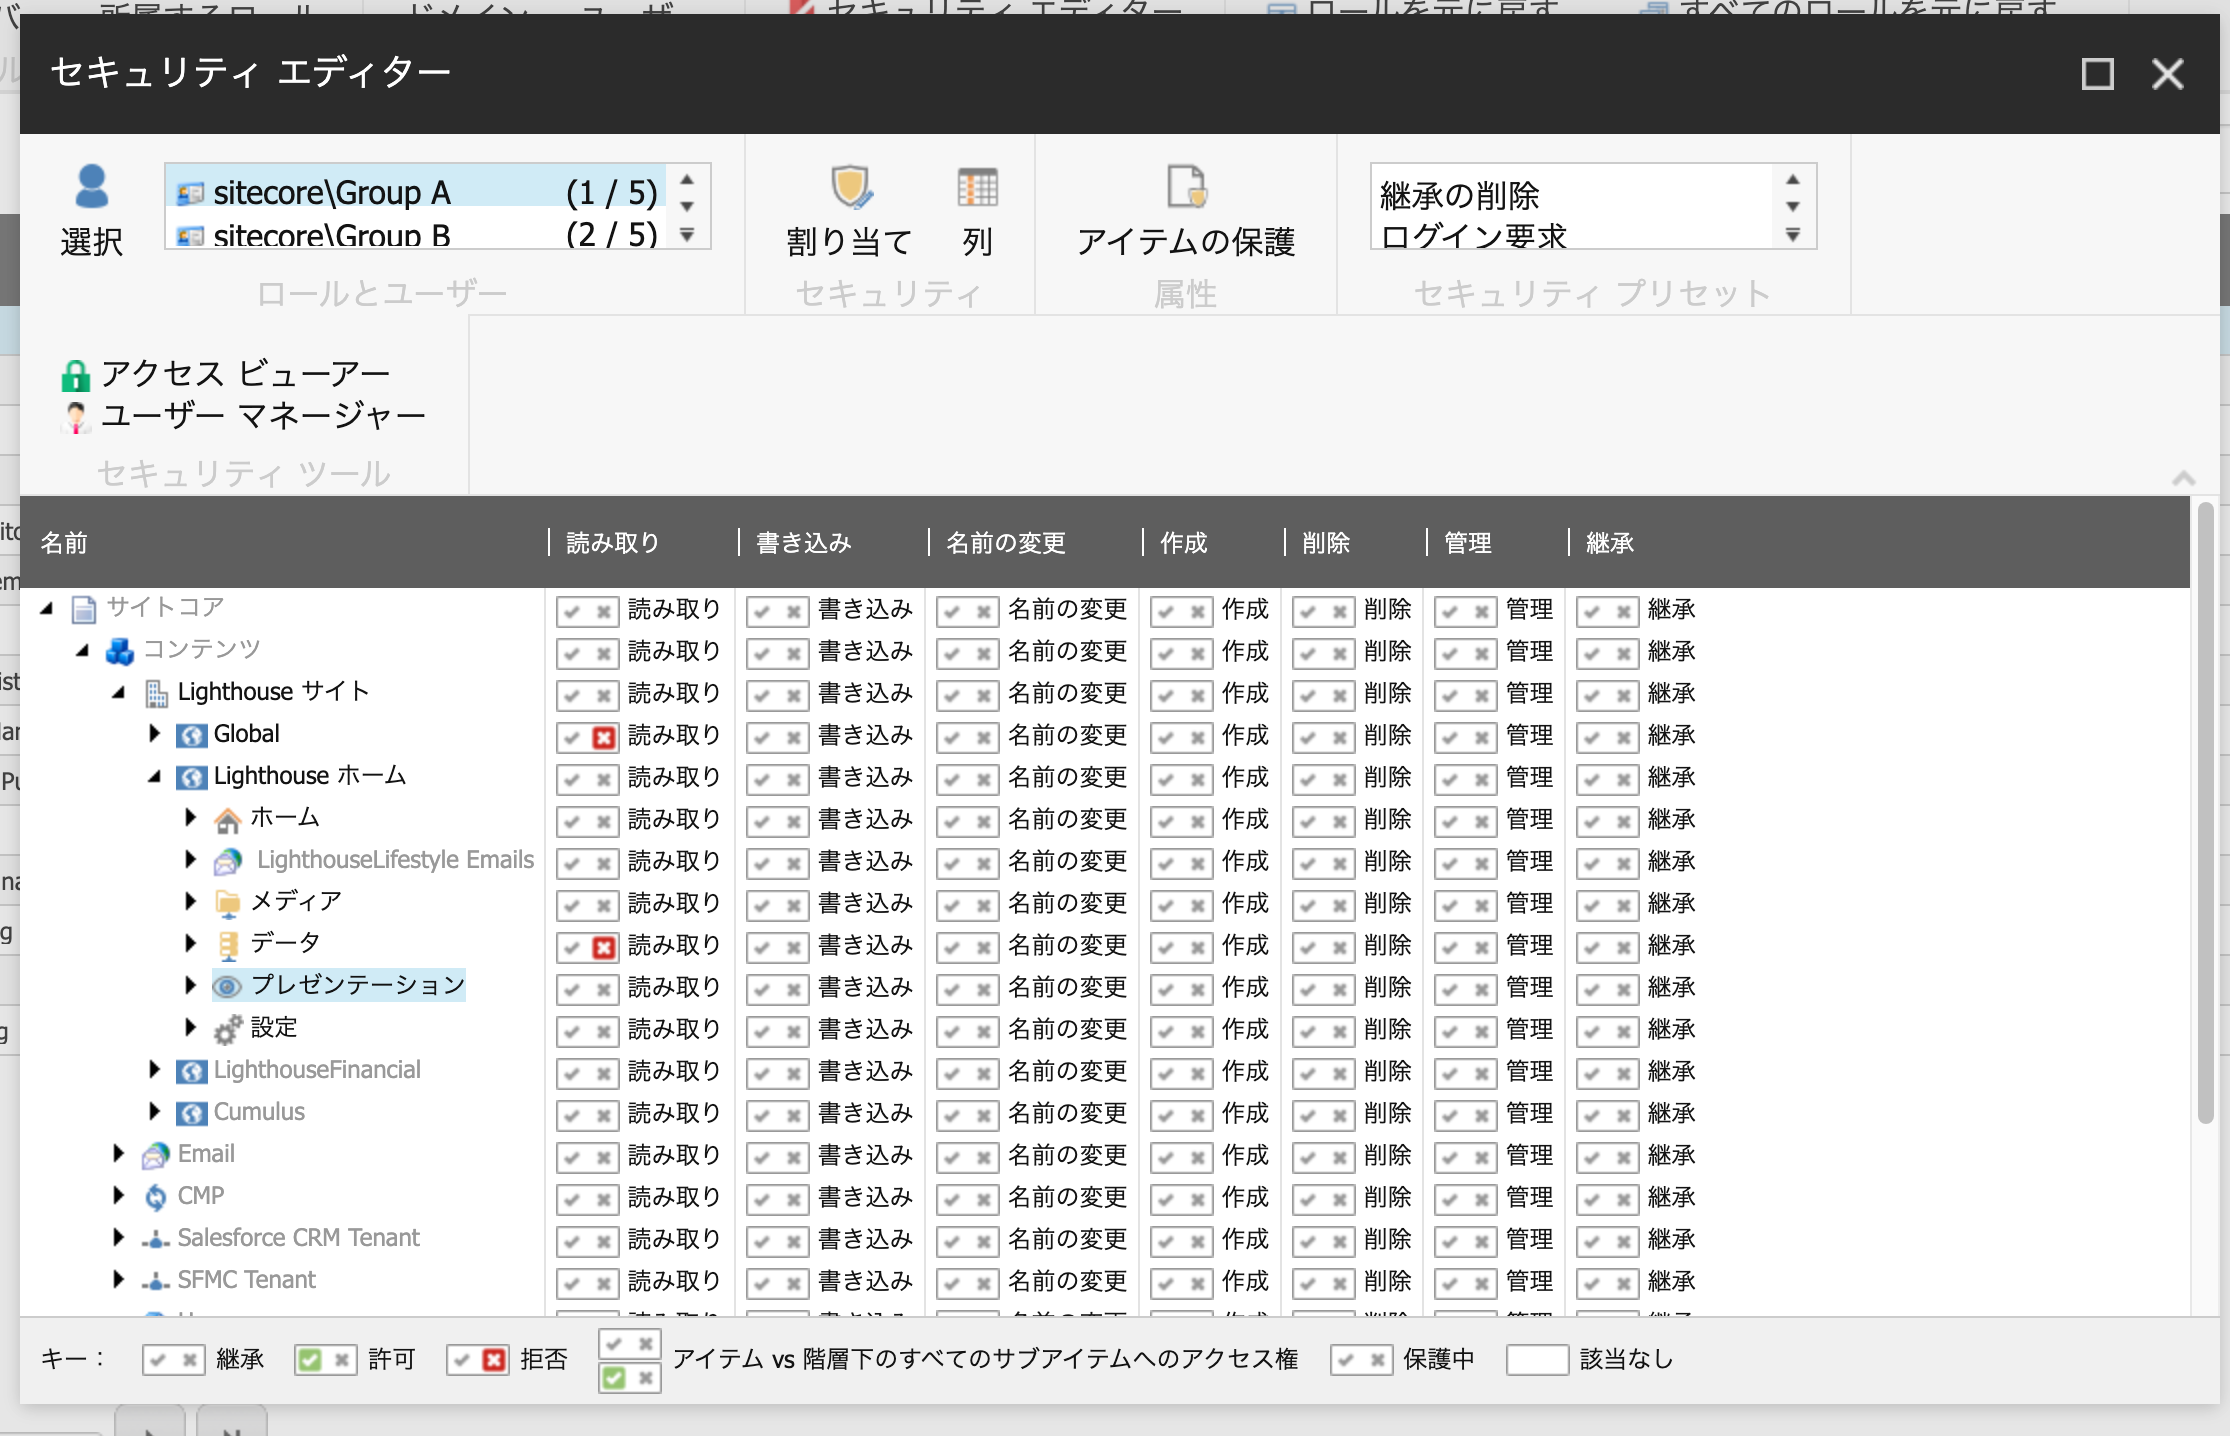This screenshot has height=1436, width=2230.
Task: Click the サイトコア document icon
Action: pos(84,609)
